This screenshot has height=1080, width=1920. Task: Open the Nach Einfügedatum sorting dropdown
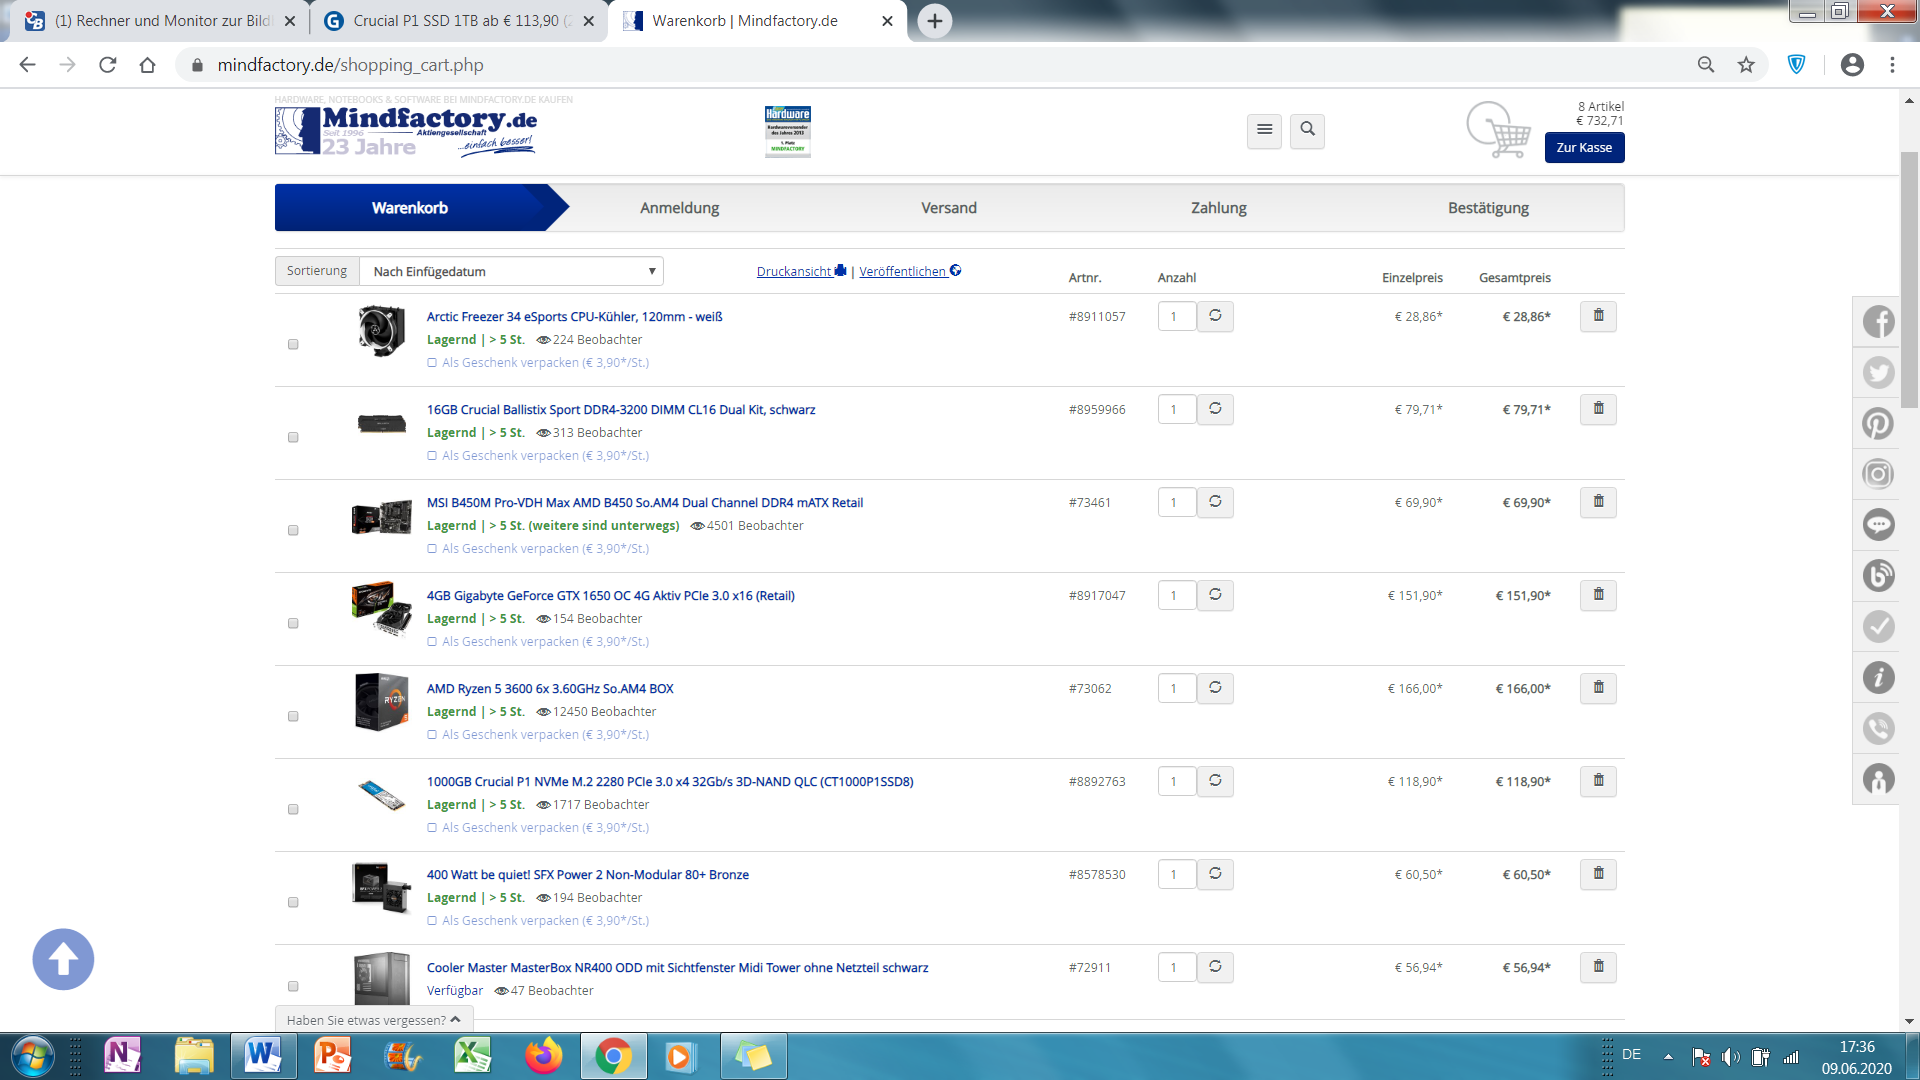pos(511,271)
